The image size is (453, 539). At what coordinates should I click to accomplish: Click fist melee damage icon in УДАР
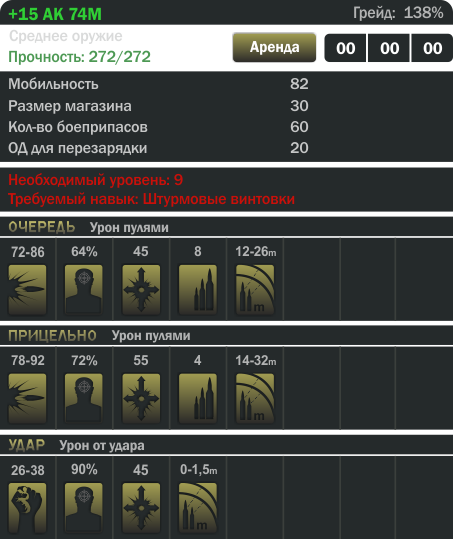tap(27, 508)
